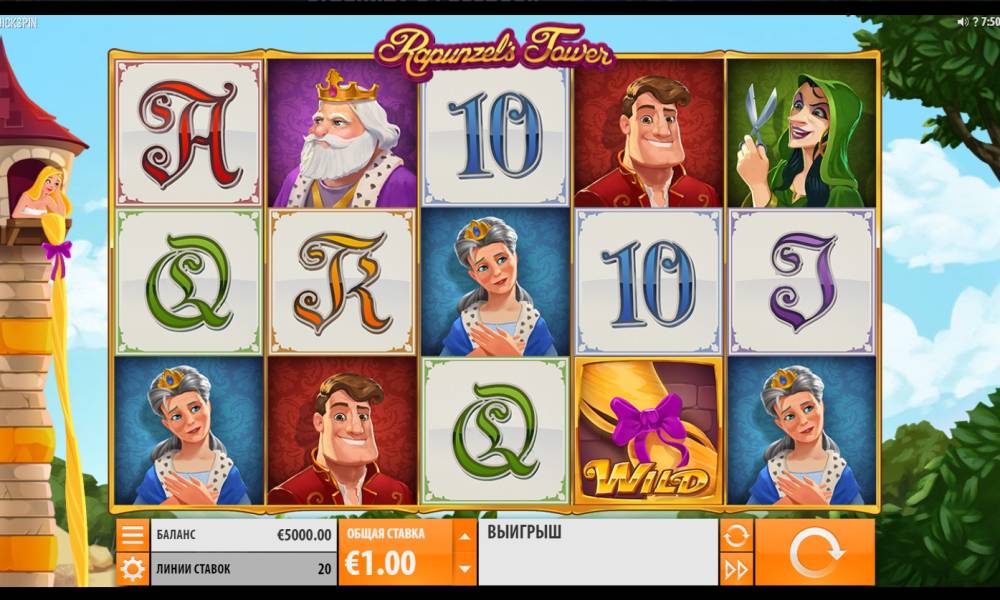Select the purple J card symbol
This screenshot has height=600, width=1000.
click(802, 282)
